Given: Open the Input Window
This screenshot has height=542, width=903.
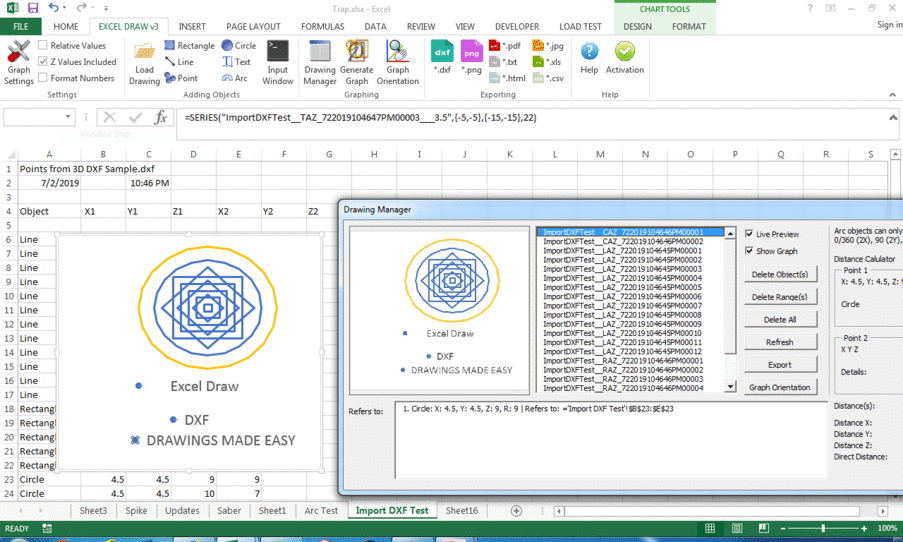Looking at the screenshot, I should pos(278,63).
